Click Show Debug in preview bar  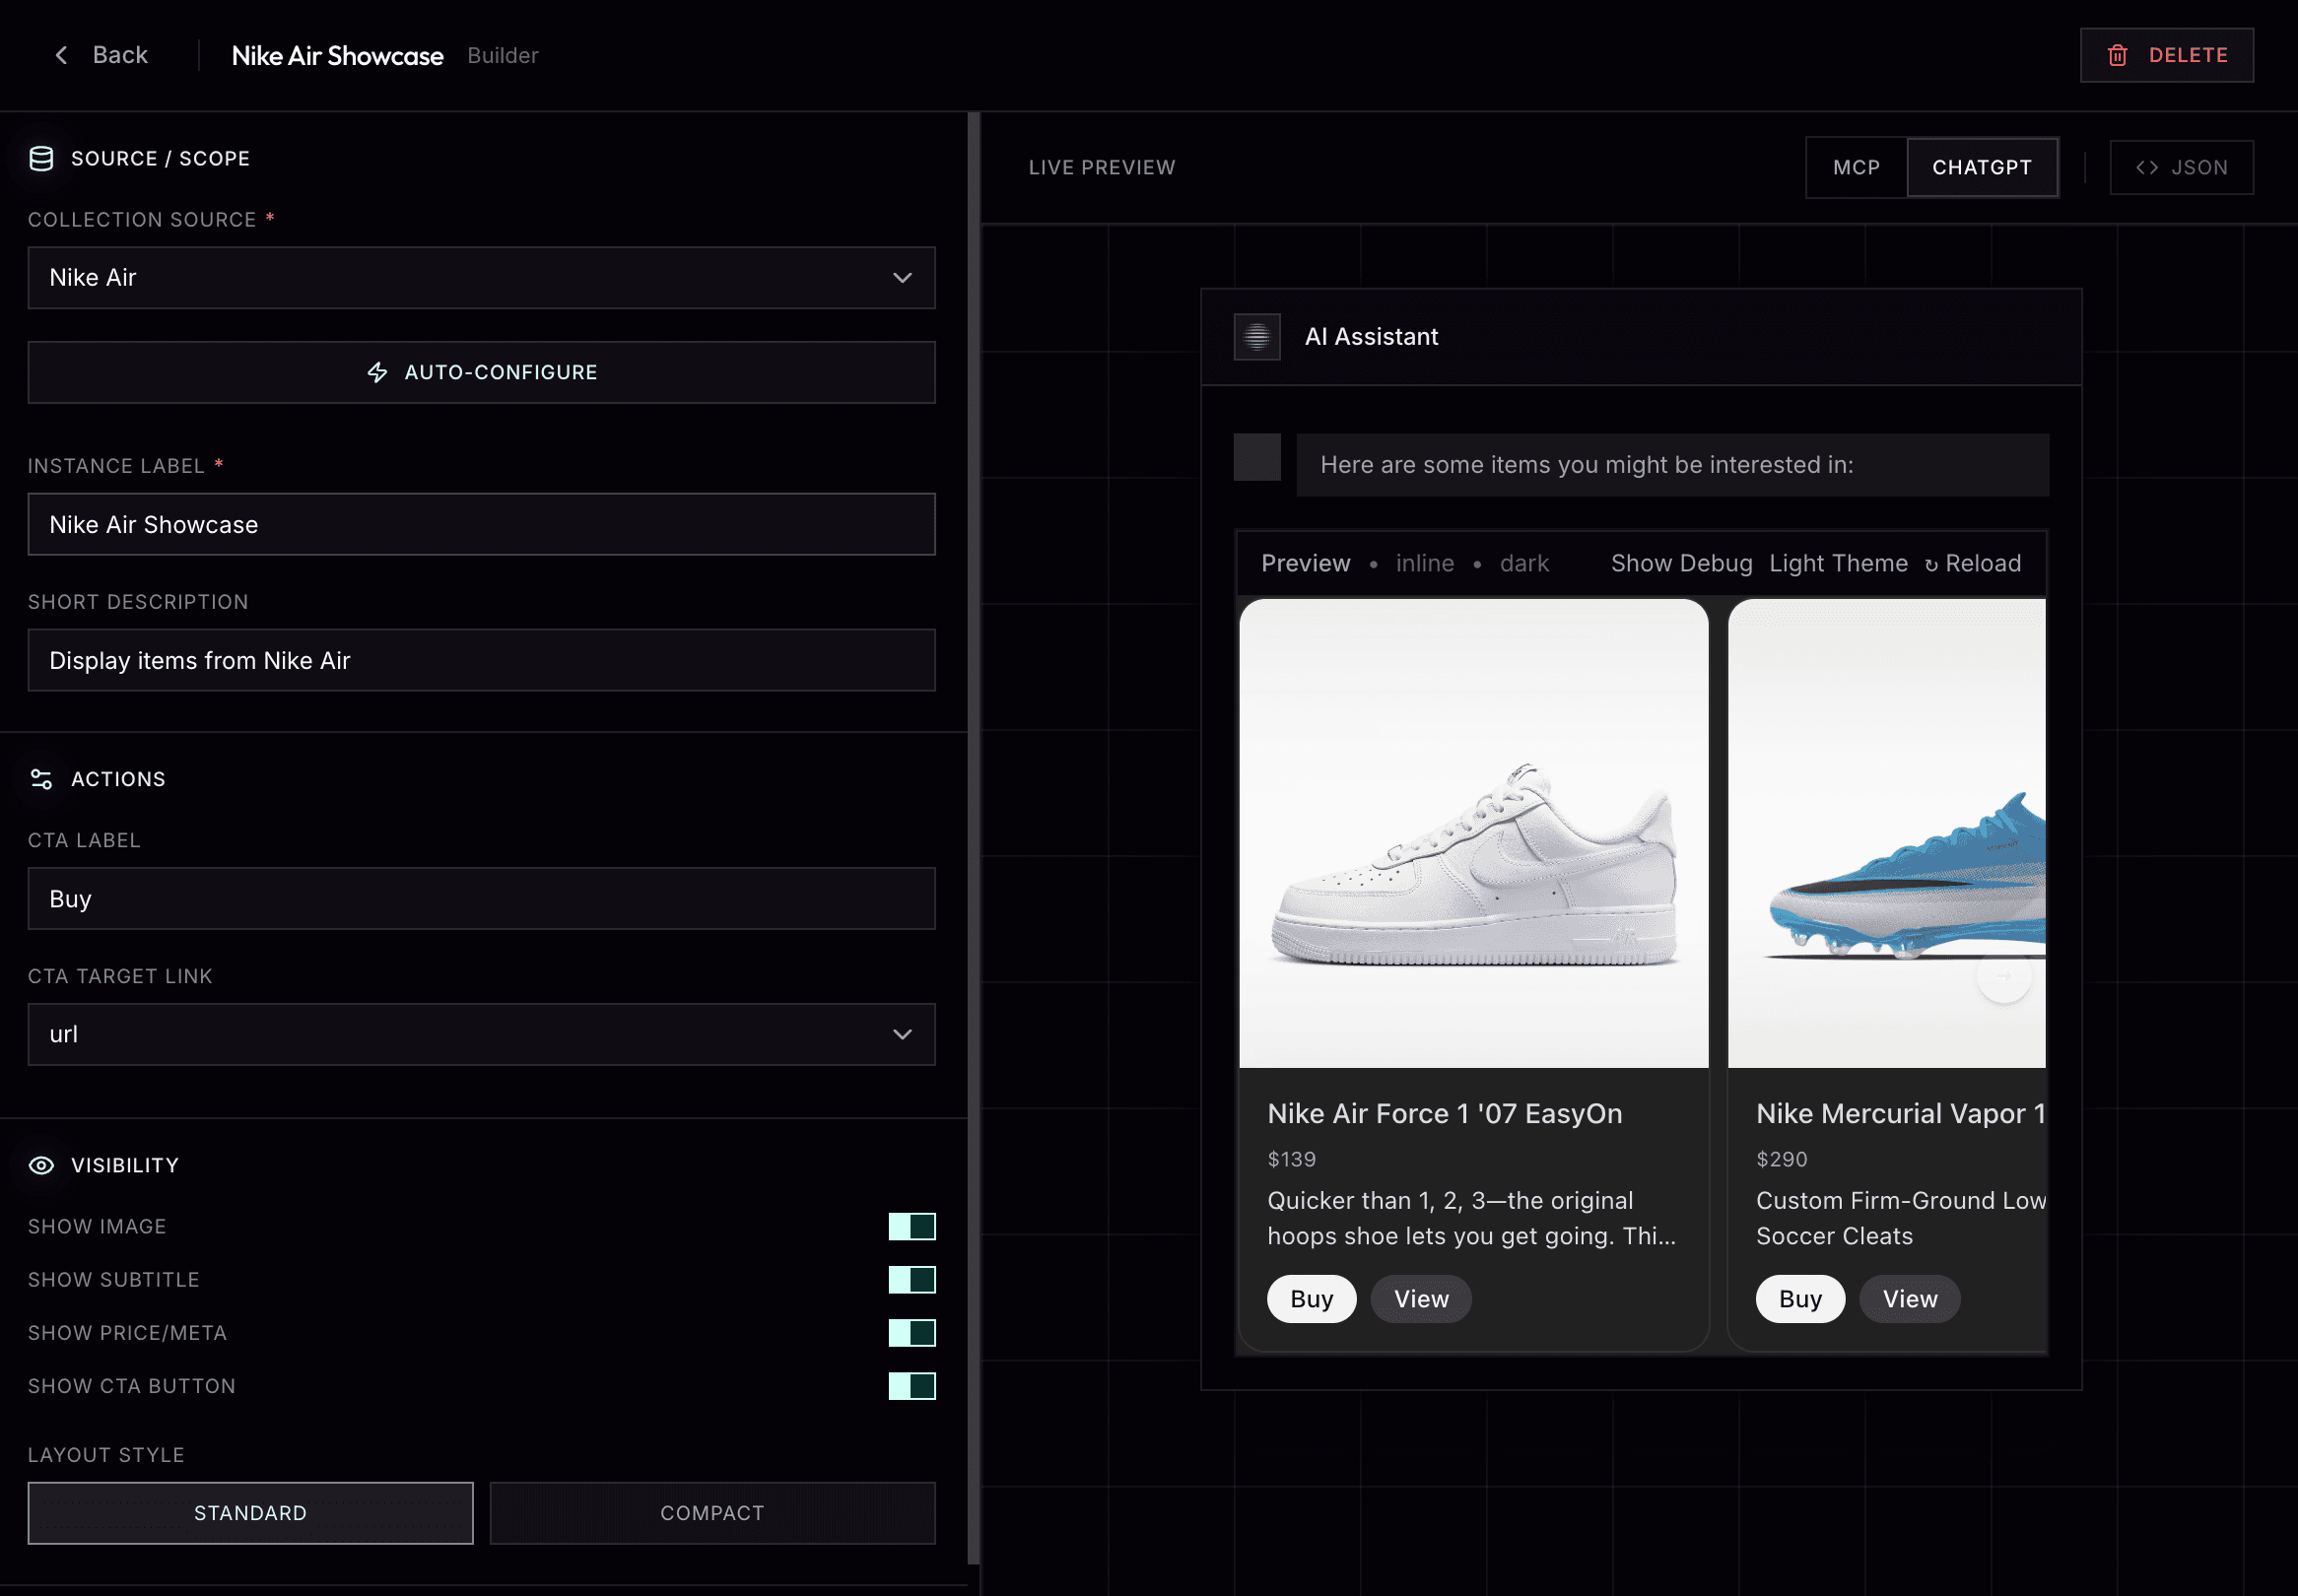[1682, 563]
